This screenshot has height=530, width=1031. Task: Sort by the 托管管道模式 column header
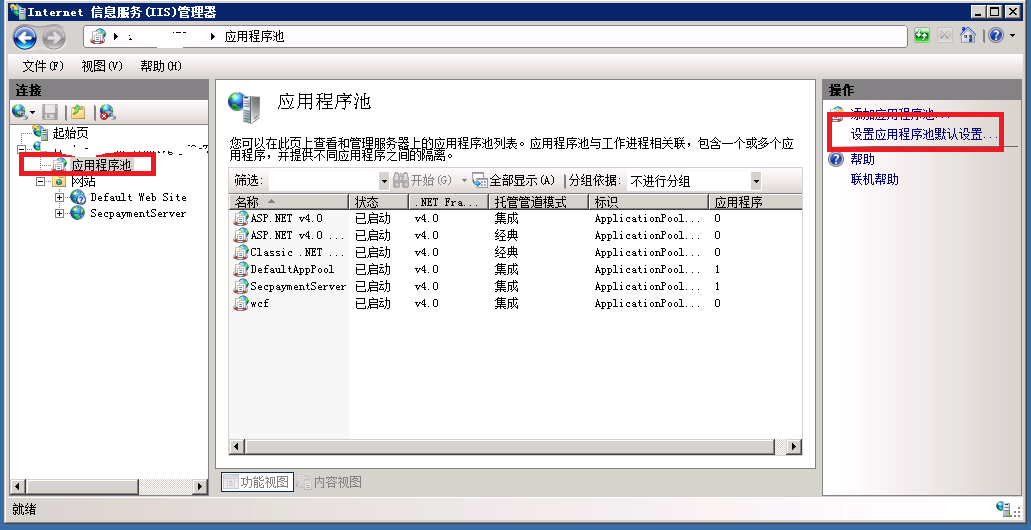(x=539, y=202)
